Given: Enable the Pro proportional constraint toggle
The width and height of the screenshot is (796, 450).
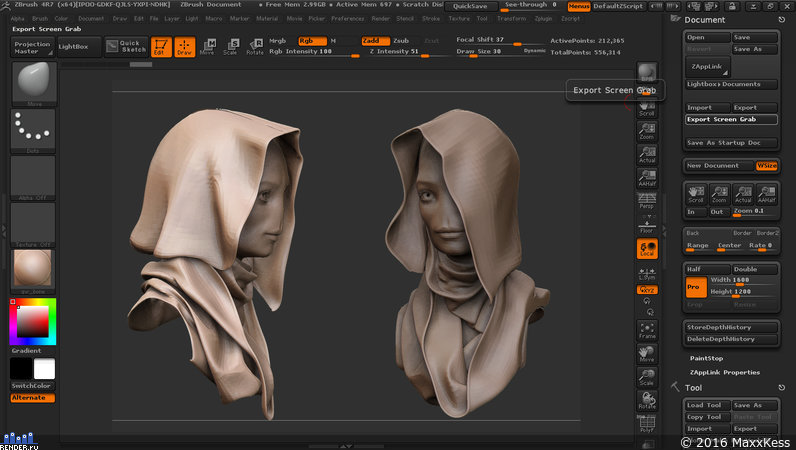Looking at the screenshot, I should (x=695, y=287).
